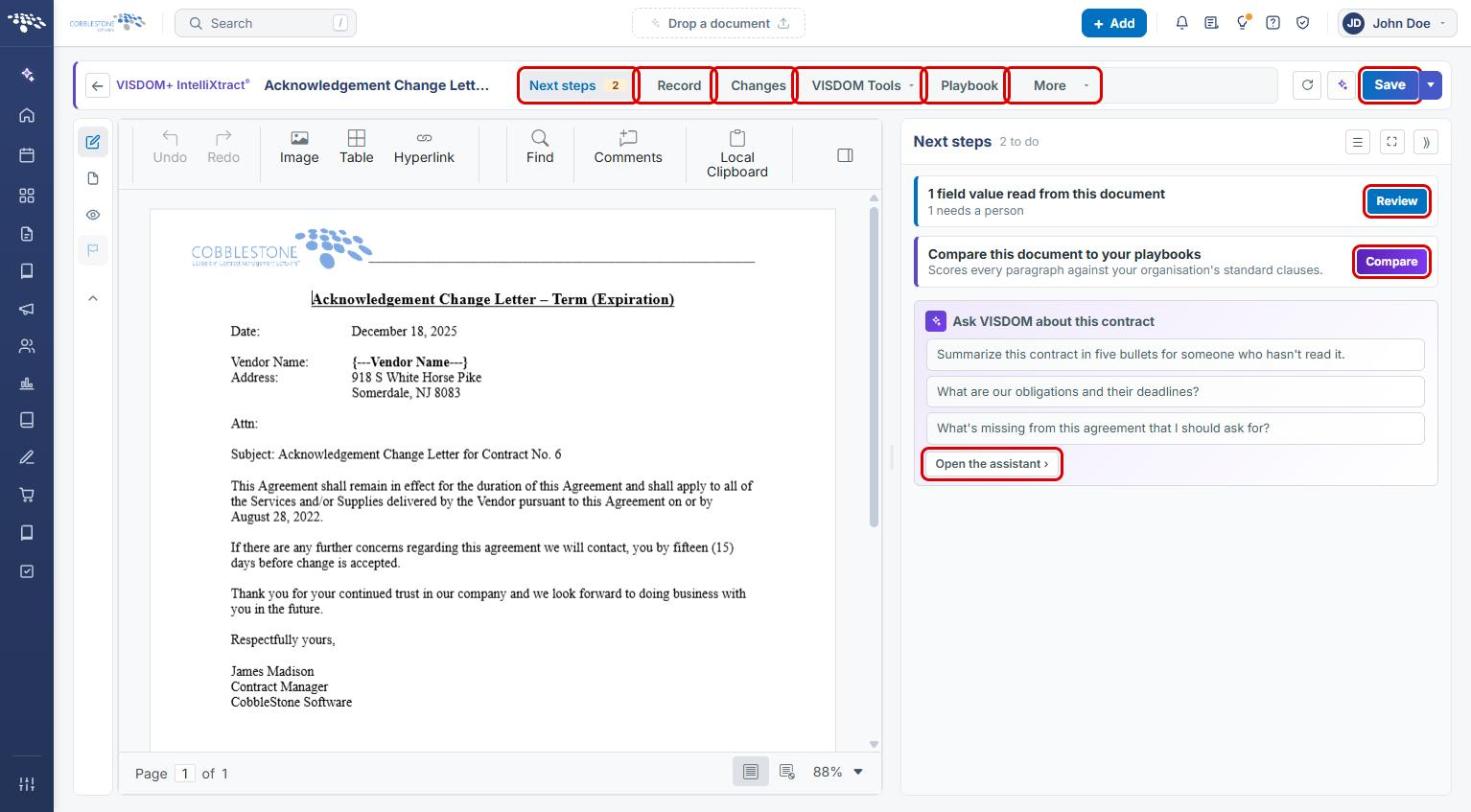Select the Next steps tab

point(577,85)
